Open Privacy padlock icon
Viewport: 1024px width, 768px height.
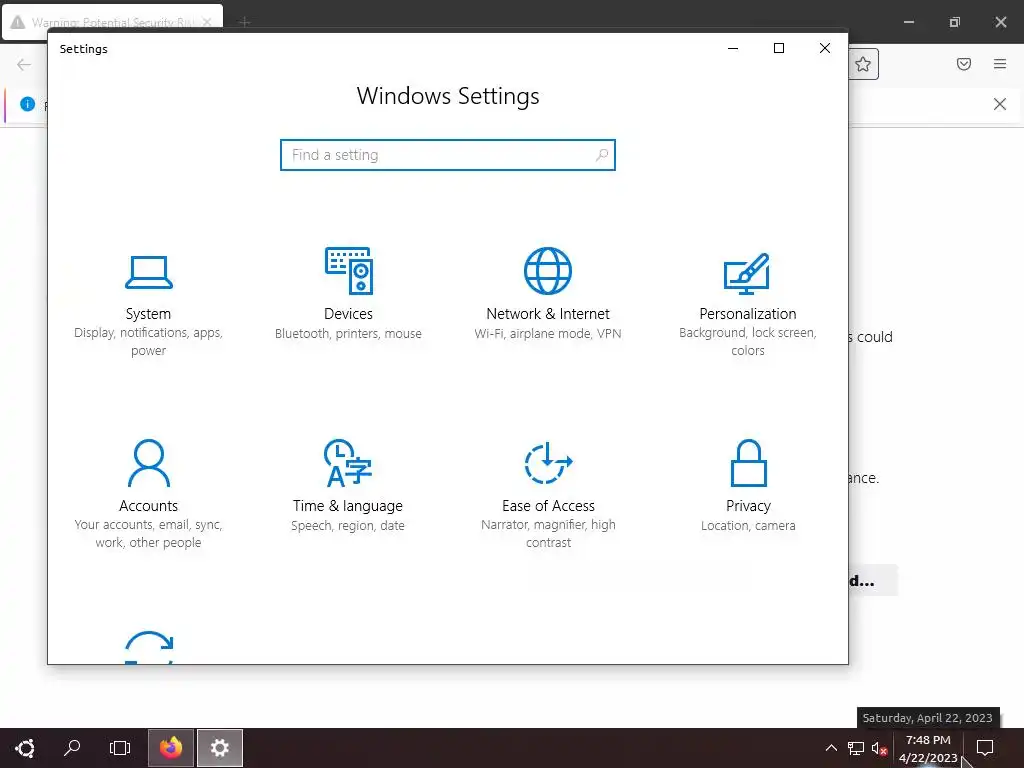coord(748,463)
